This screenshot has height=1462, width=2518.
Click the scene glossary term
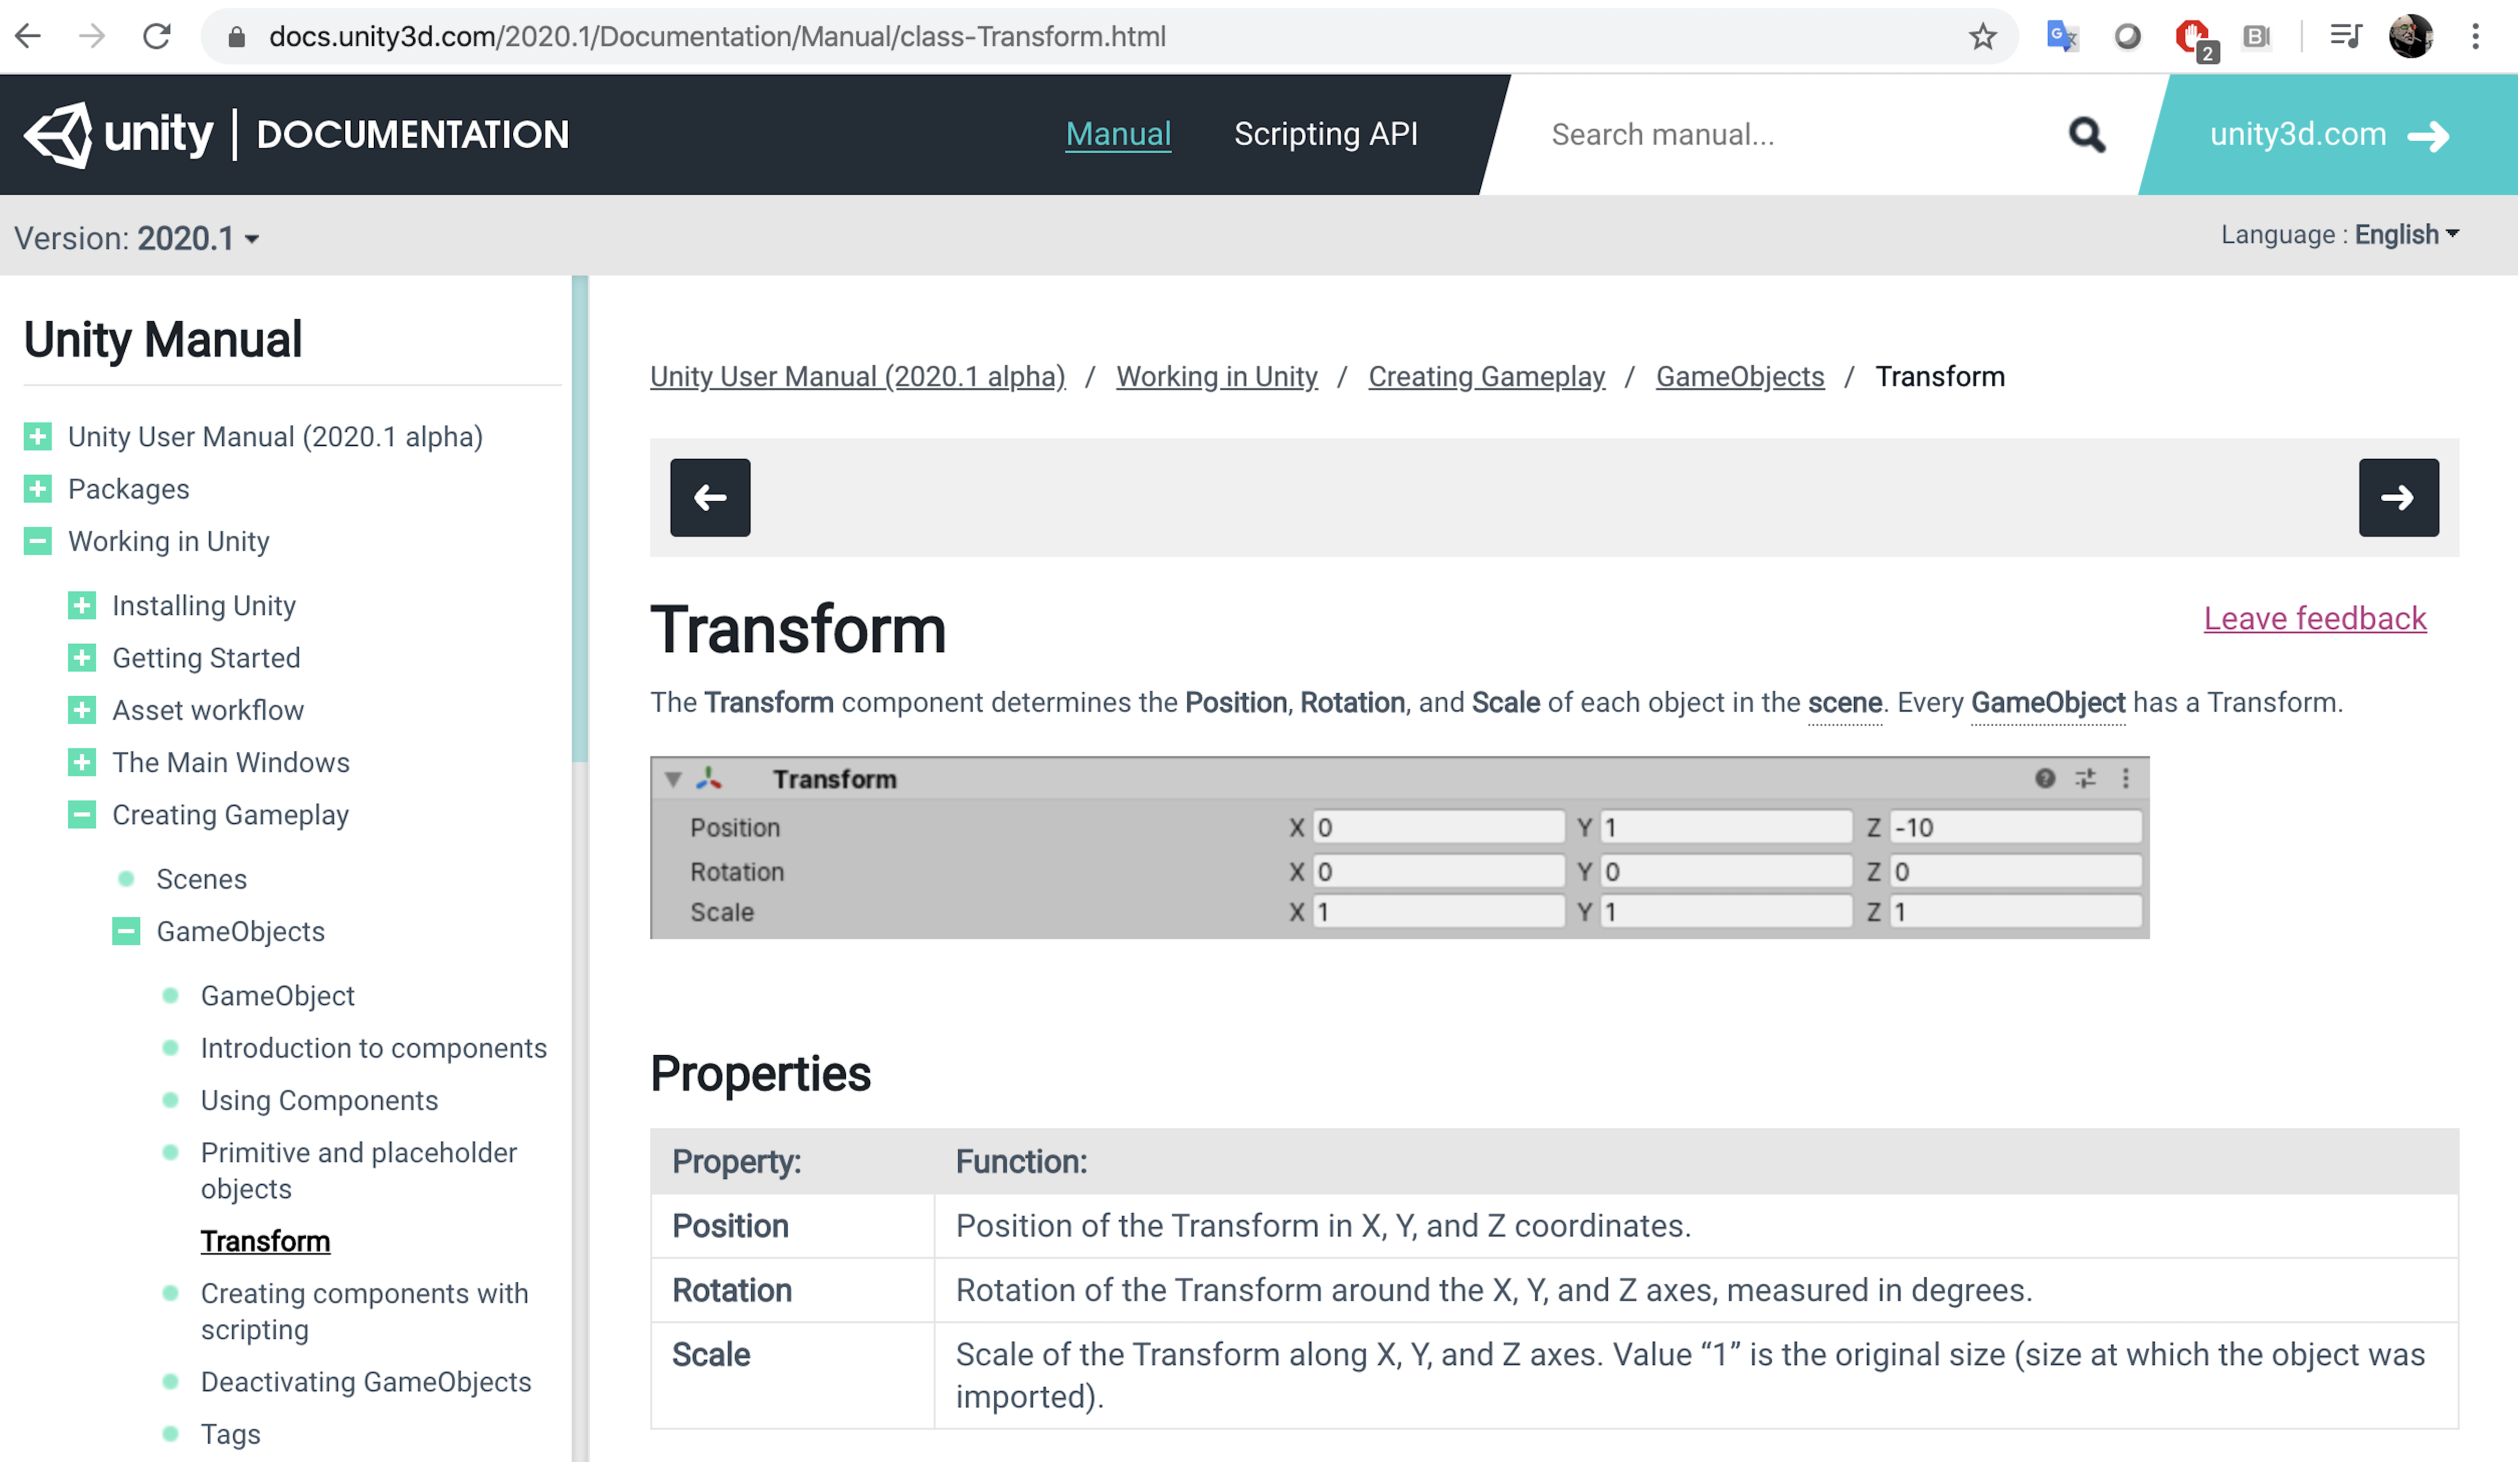coord(1845,702)
